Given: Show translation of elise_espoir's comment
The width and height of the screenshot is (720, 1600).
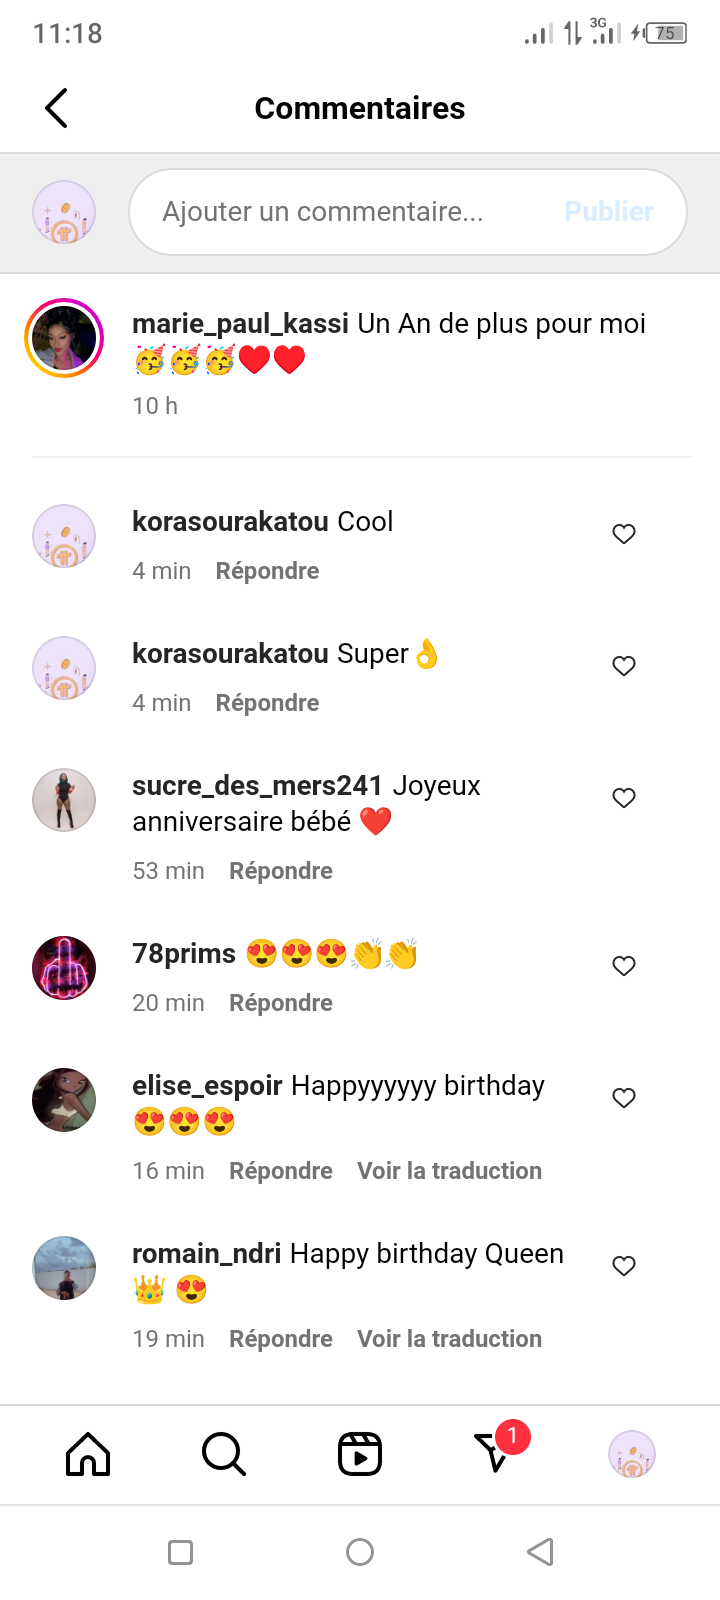Looking at the screenshot, I should pos(450,1171).
